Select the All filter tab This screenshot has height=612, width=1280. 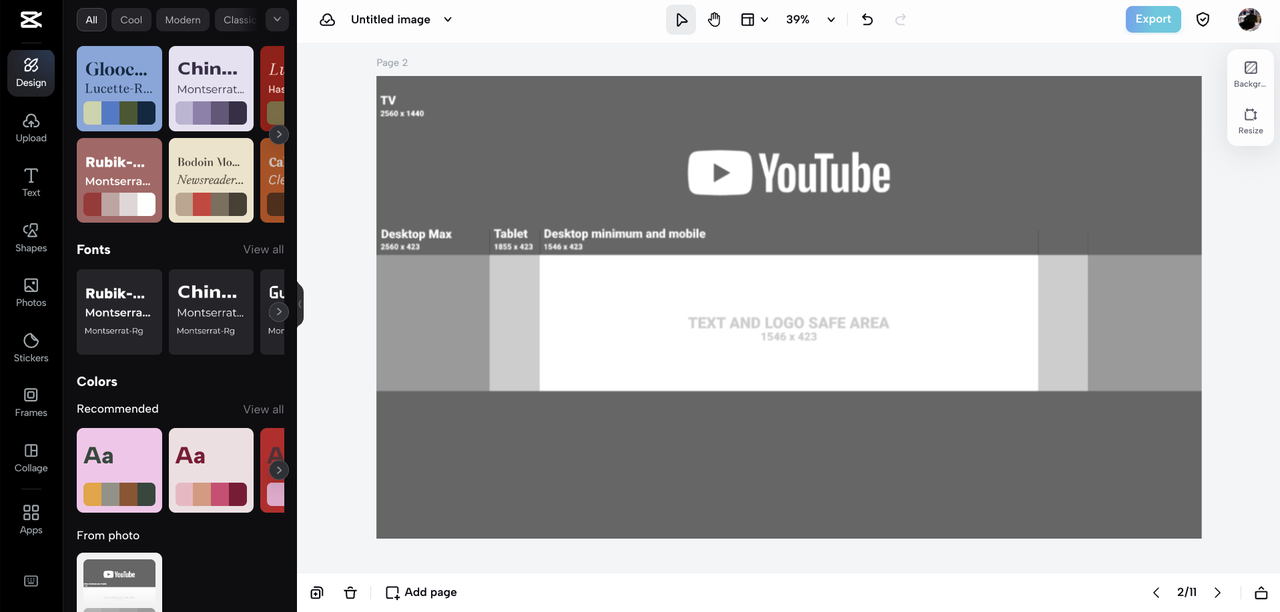coord(92,19)
